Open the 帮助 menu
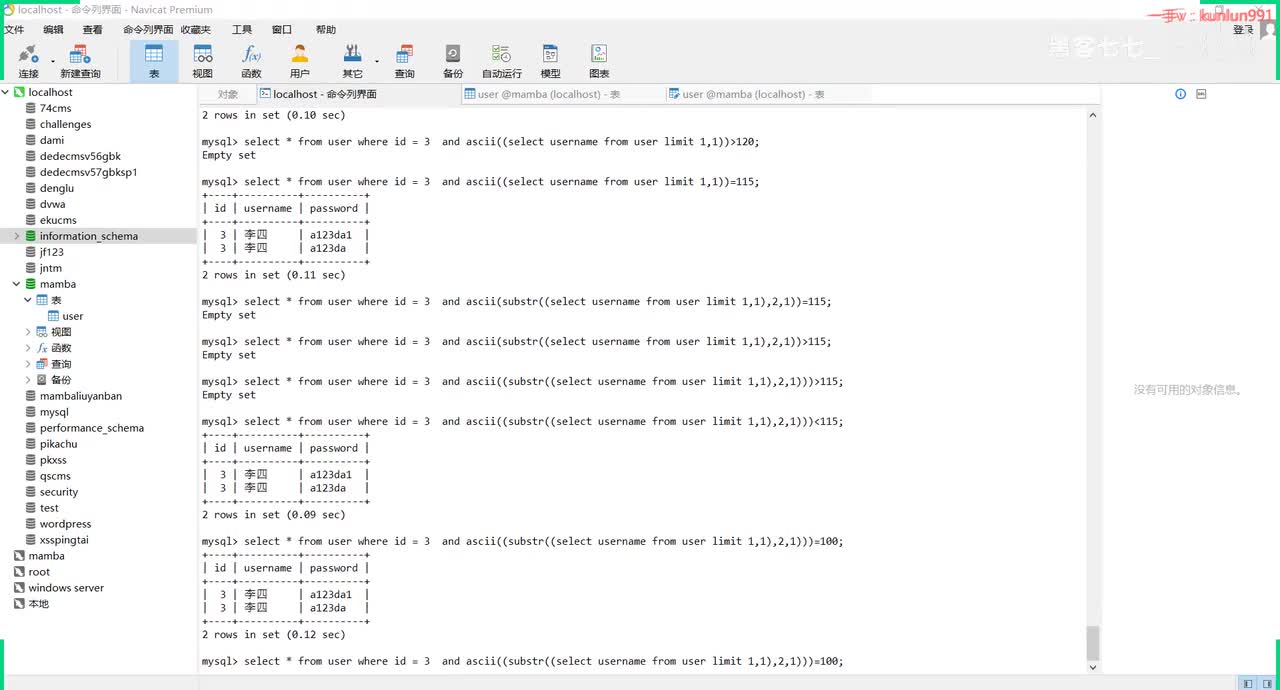1280x690 pixels. [x=326, y=30]
